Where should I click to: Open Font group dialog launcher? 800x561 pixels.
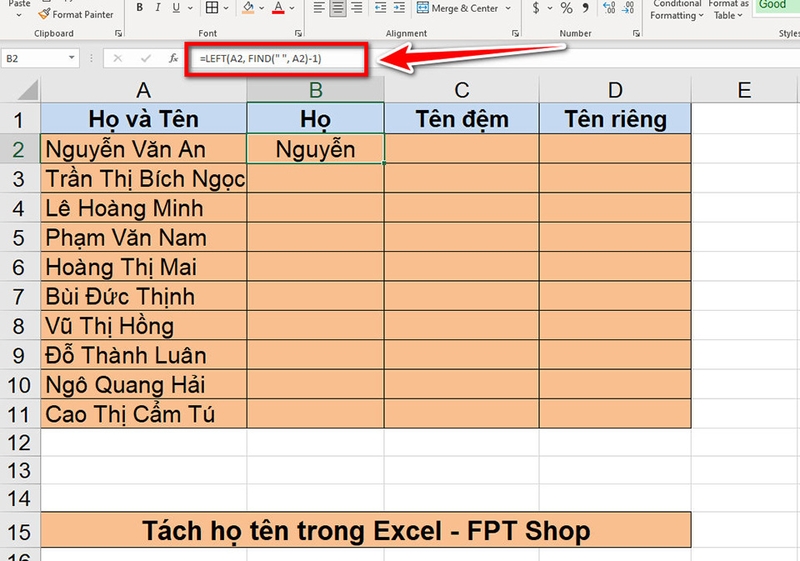[298, 33]
